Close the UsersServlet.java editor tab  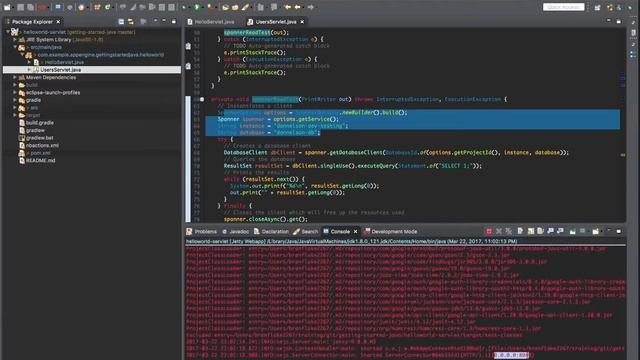click(x=302, y=22)
